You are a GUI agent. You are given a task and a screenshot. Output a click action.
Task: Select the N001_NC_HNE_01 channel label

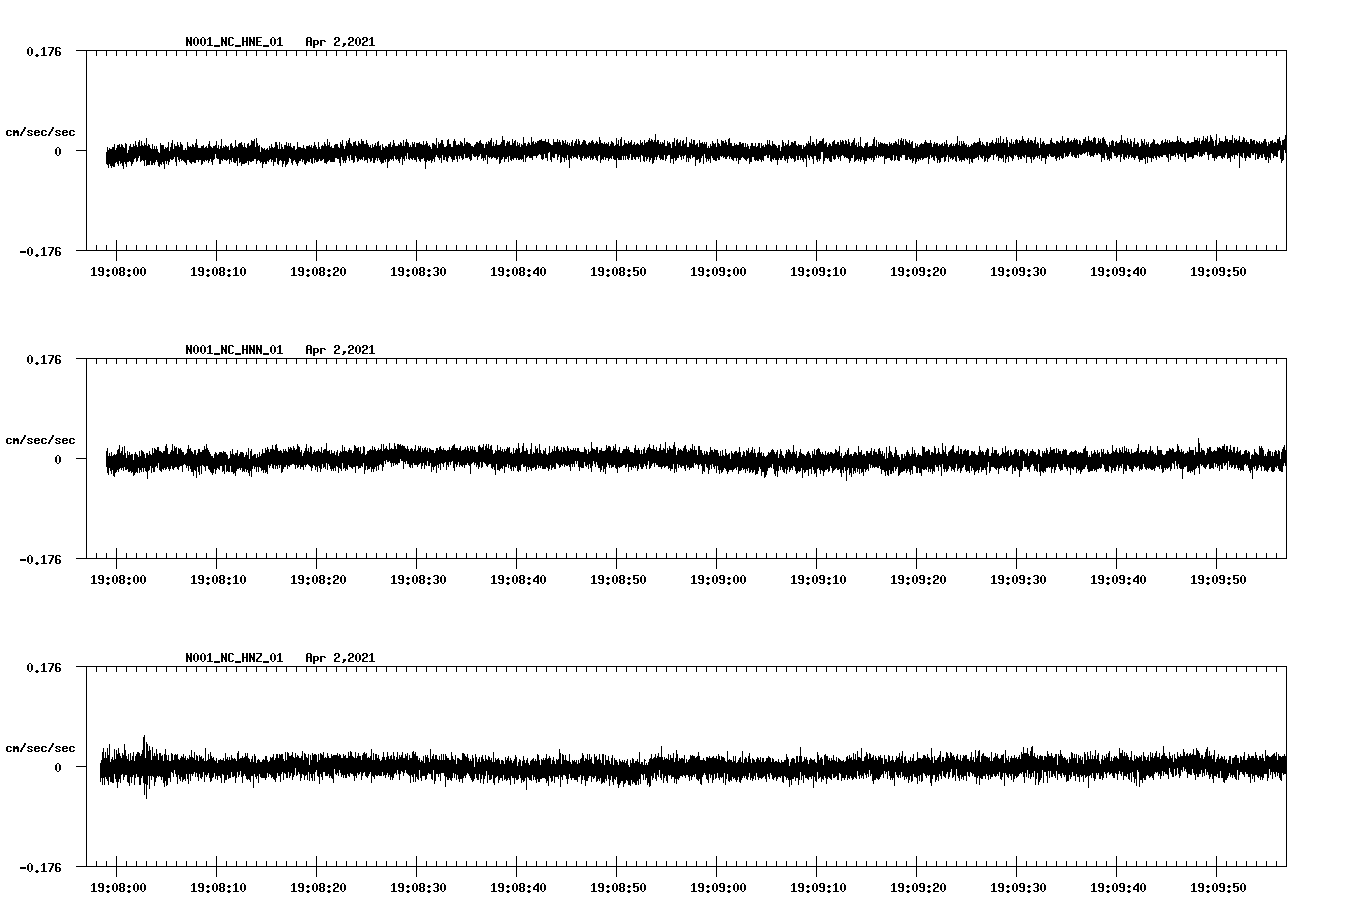tap(233, 42)
